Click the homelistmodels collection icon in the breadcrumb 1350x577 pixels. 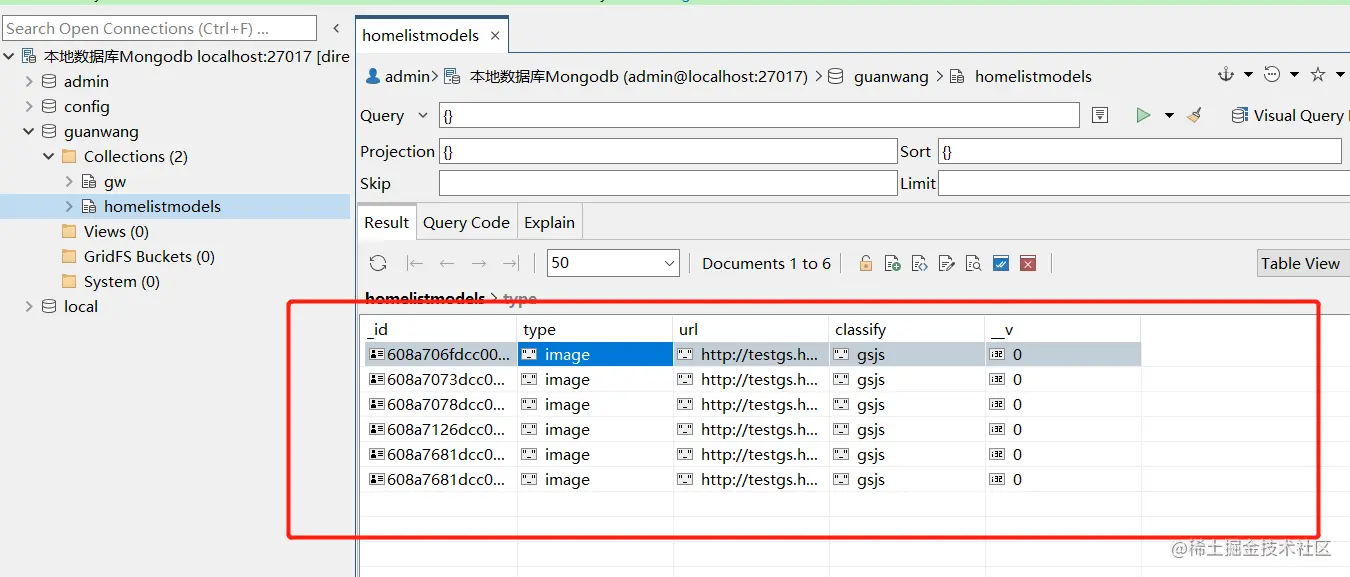click(x=957, y=76)
